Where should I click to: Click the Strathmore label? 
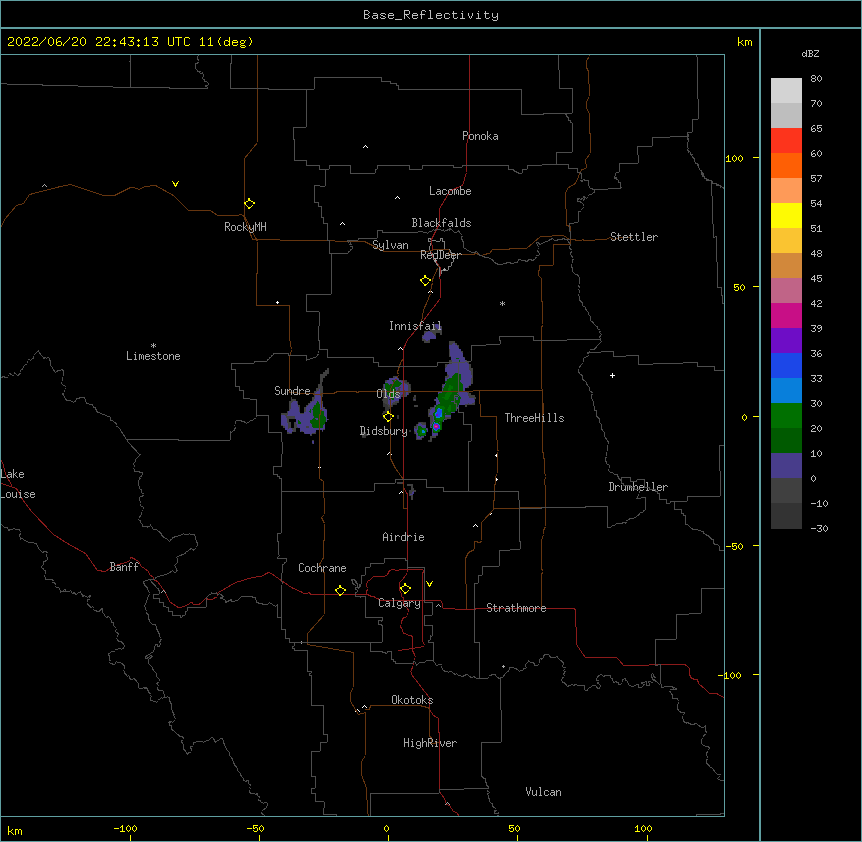(516, 608)
